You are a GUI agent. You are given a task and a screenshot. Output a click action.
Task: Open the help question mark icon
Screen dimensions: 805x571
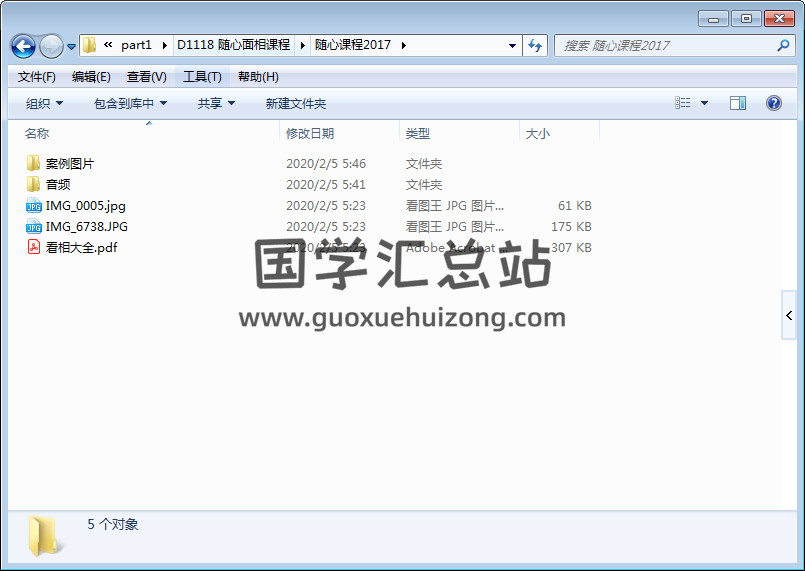pyautogui.click(x=773, y=103)
